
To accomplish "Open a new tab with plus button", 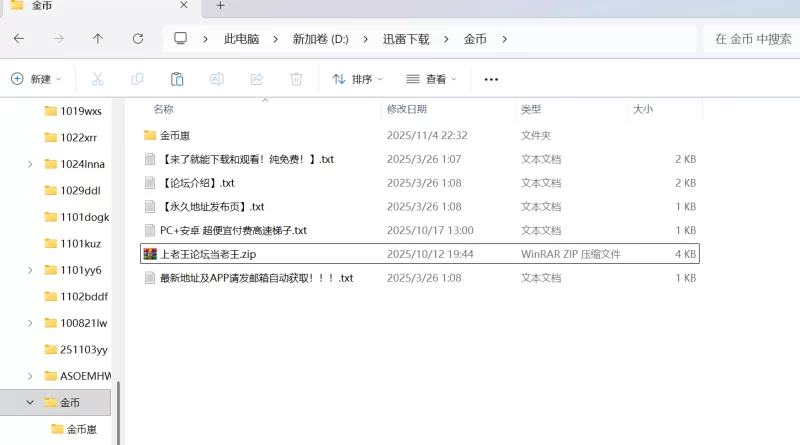I will point(221,6).
